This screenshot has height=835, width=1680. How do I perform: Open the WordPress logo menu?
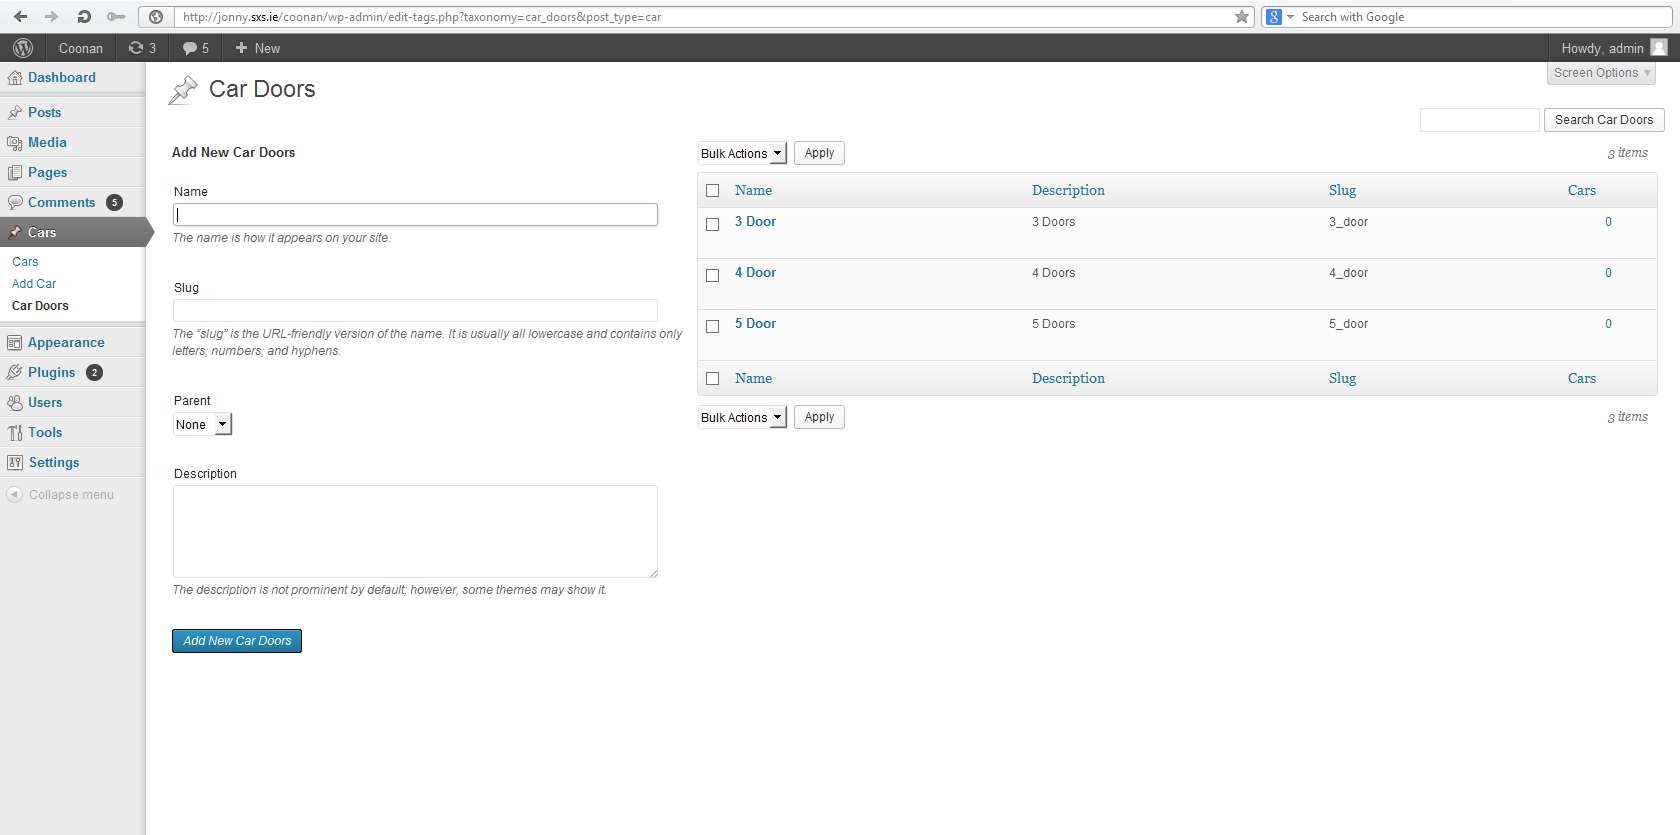(x=23, y=48)
